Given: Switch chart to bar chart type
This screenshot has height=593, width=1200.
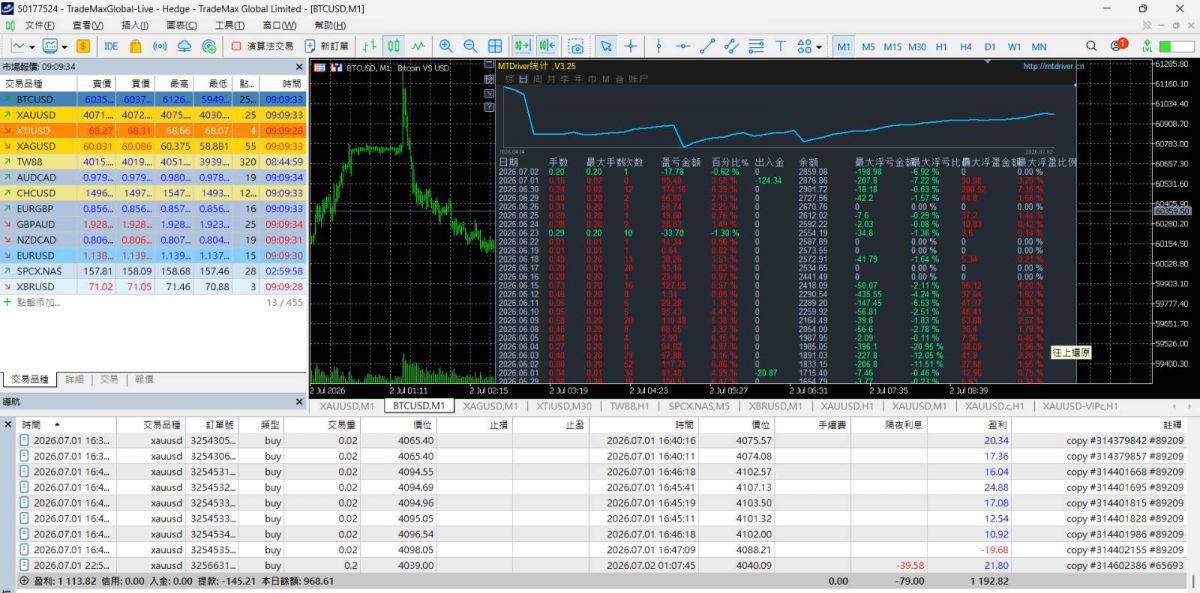Looking at the screenshot, I should (370, 46).
